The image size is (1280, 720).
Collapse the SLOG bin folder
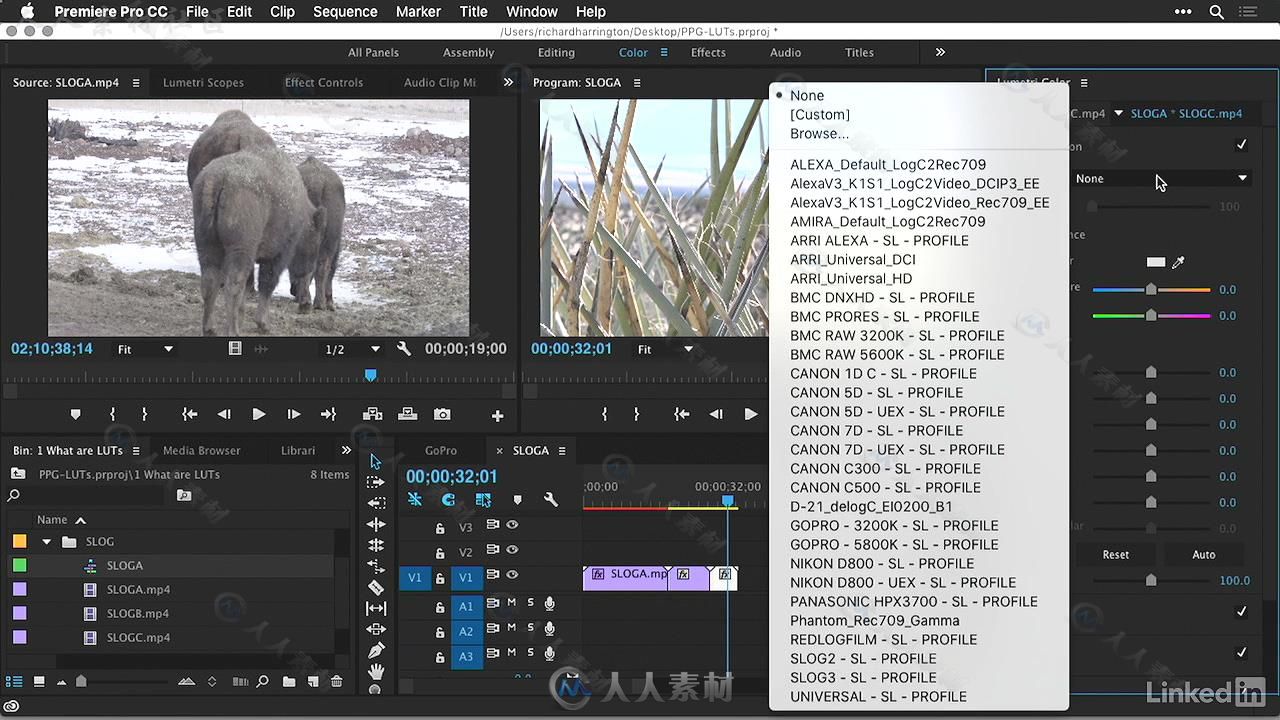pyautogui.click(x=46, y=542)
